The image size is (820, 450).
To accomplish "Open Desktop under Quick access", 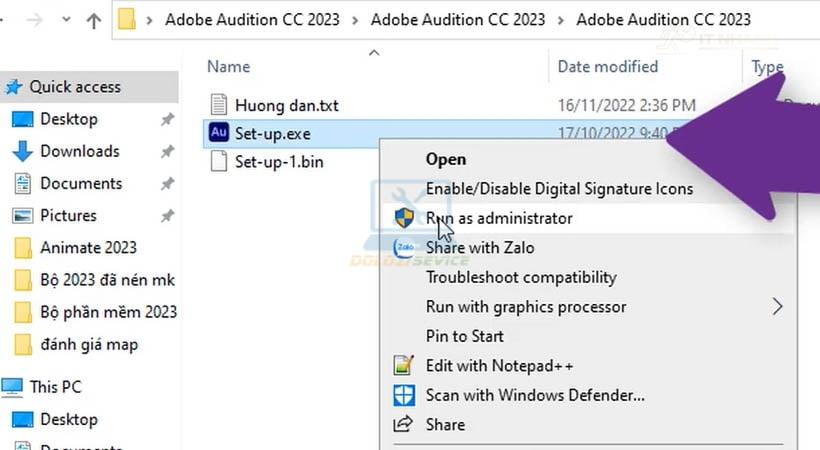I will coord(69,119).
